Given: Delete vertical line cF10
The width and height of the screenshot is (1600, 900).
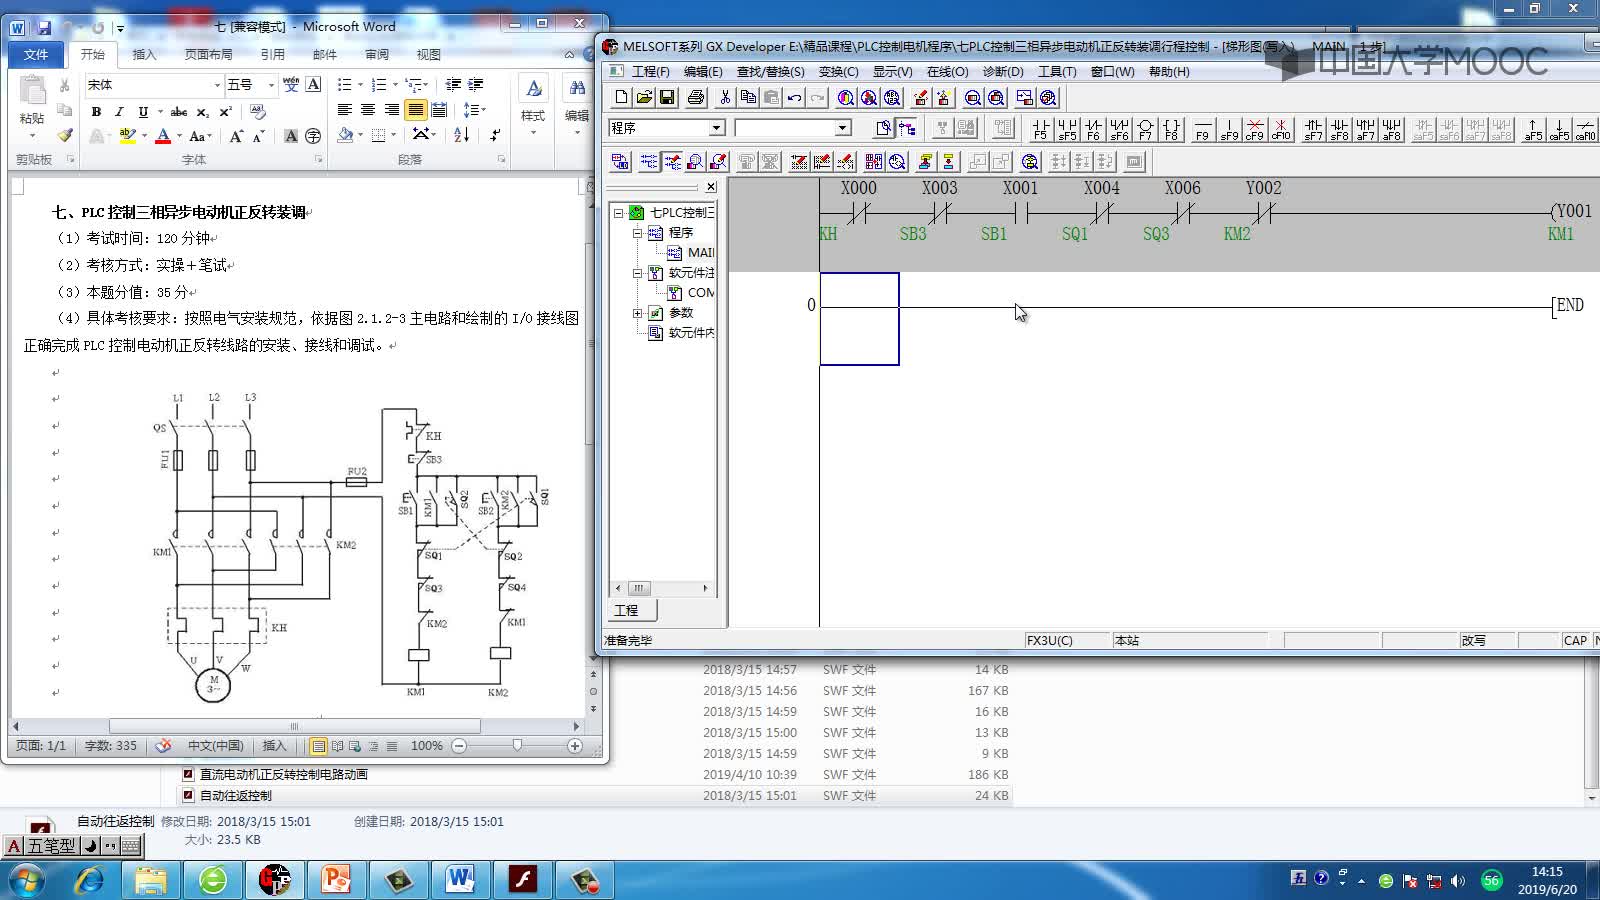Looking at the screenshot, I should [1281, 129].
